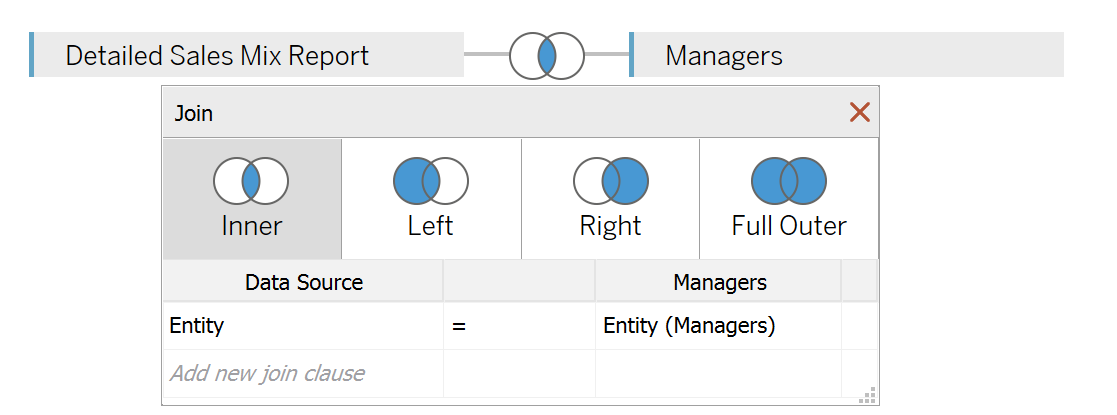Select the Managers table pill
The image size is (1117, 415).
(846, 55)
